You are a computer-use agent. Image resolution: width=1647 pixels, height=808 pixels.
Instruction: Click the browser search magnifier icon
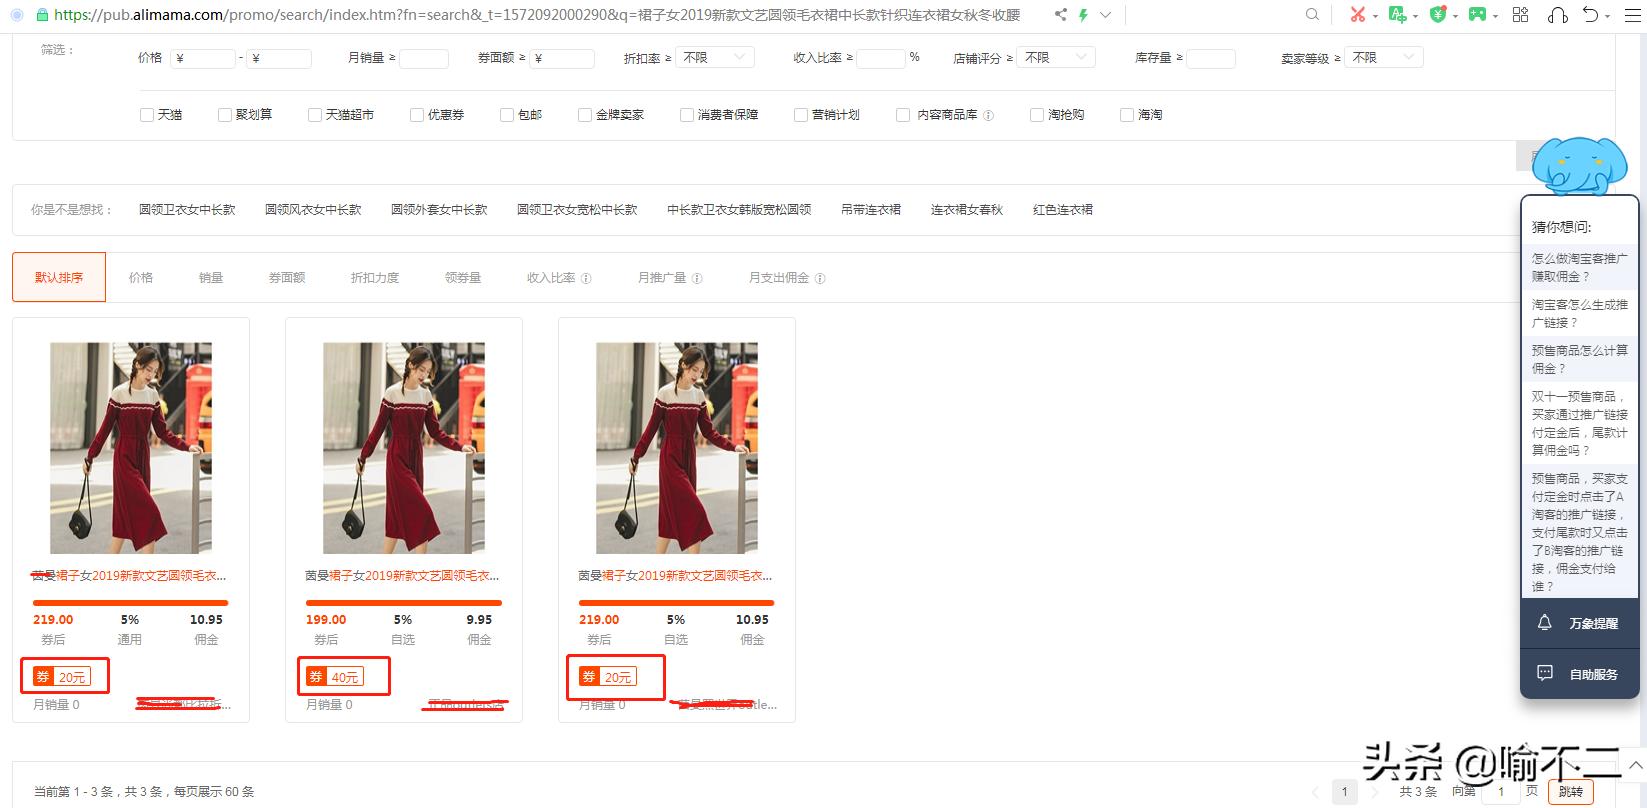point(1313,15)
